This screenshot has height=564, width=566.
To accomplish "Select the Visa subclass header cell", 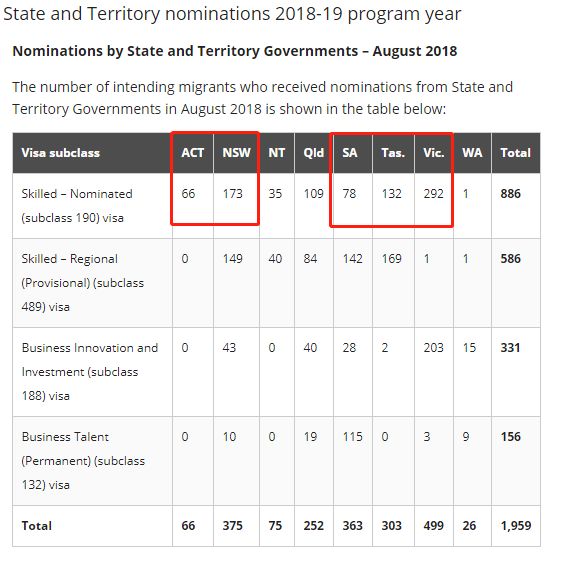I will (92, 153).
